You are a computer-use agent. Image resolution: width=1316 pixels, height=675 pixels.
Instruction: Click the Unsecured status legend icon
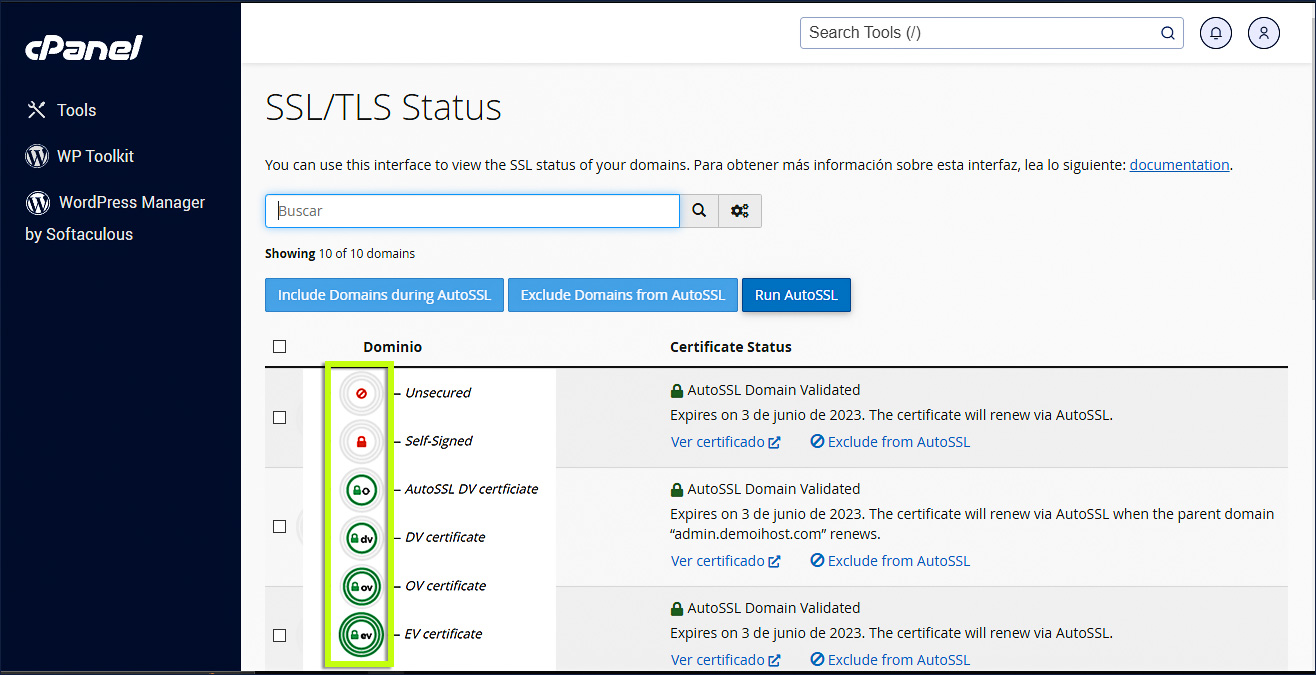360,393
